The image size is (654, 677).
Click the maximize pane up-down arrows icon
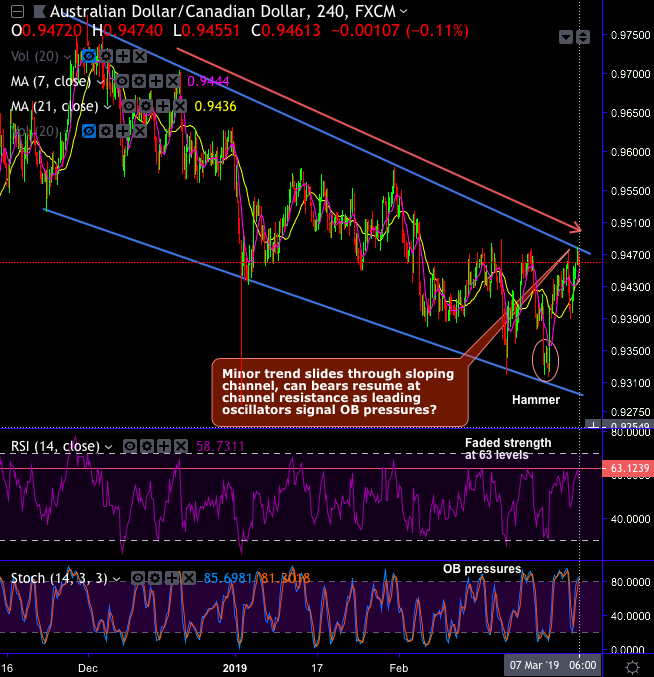(x=583, y=37)
